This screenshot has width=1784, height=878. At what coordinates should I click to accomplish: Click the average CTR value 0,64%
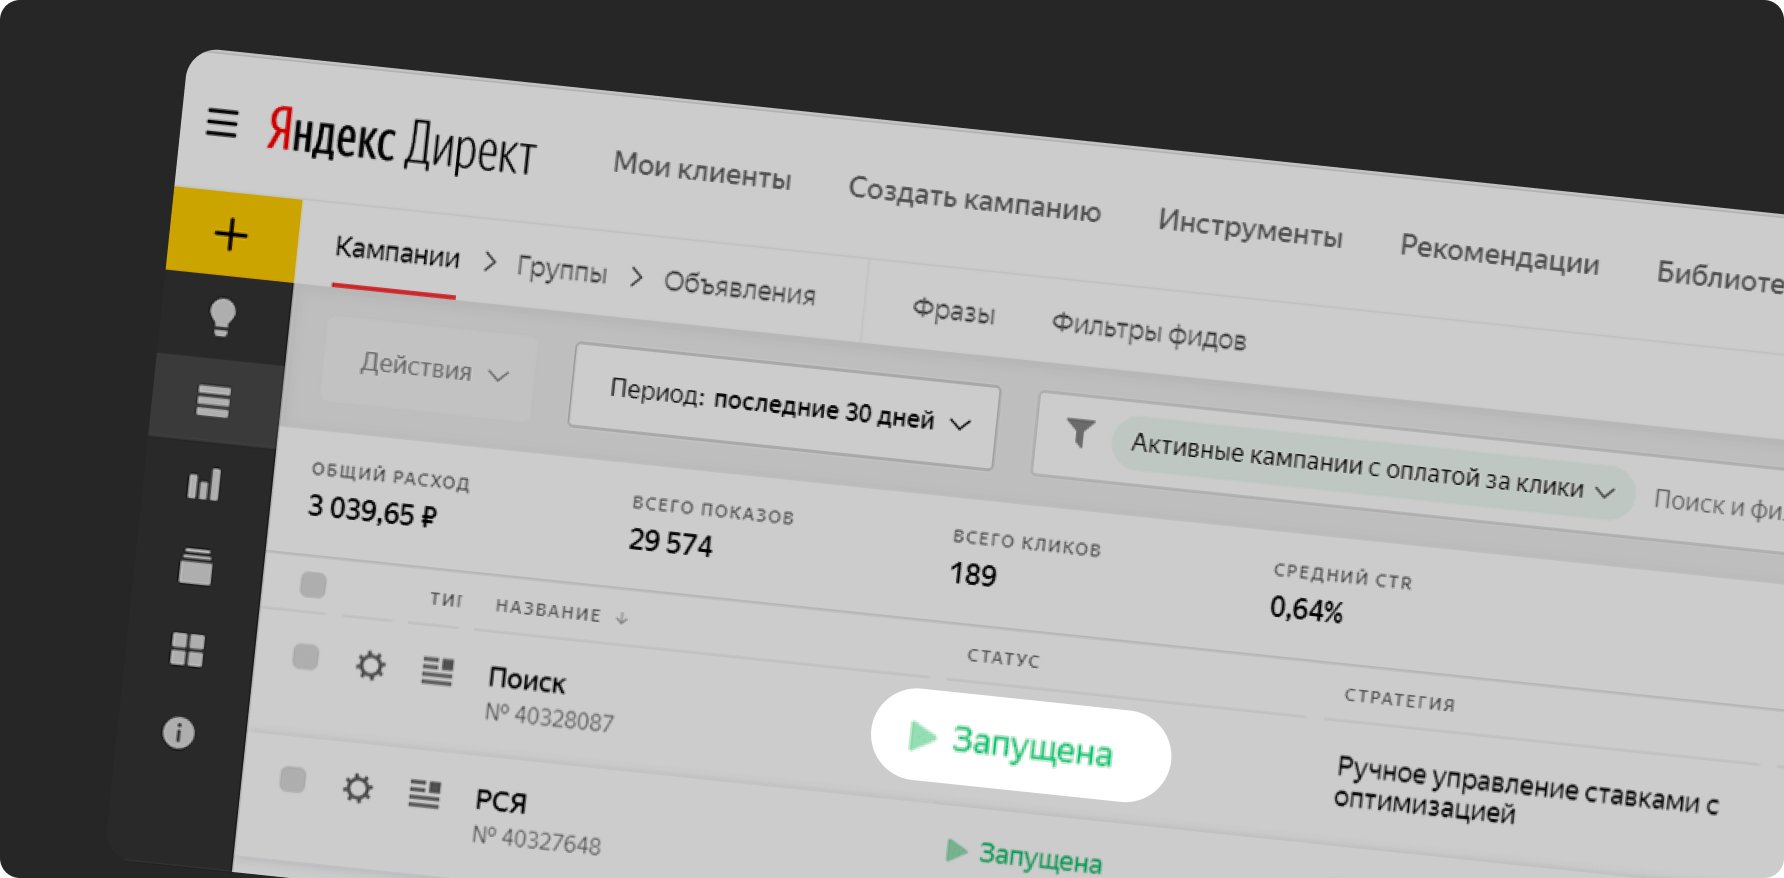(1306, 608)
